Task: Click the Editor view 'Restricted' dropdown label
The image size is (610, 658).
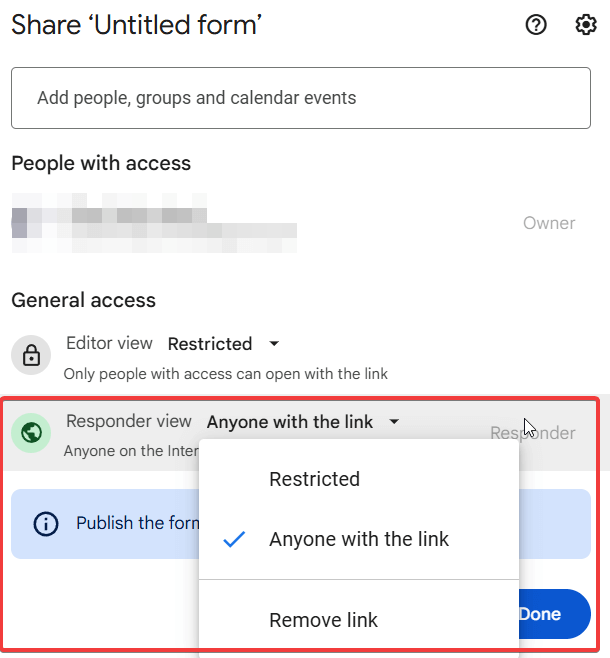Action: [210, 344]
